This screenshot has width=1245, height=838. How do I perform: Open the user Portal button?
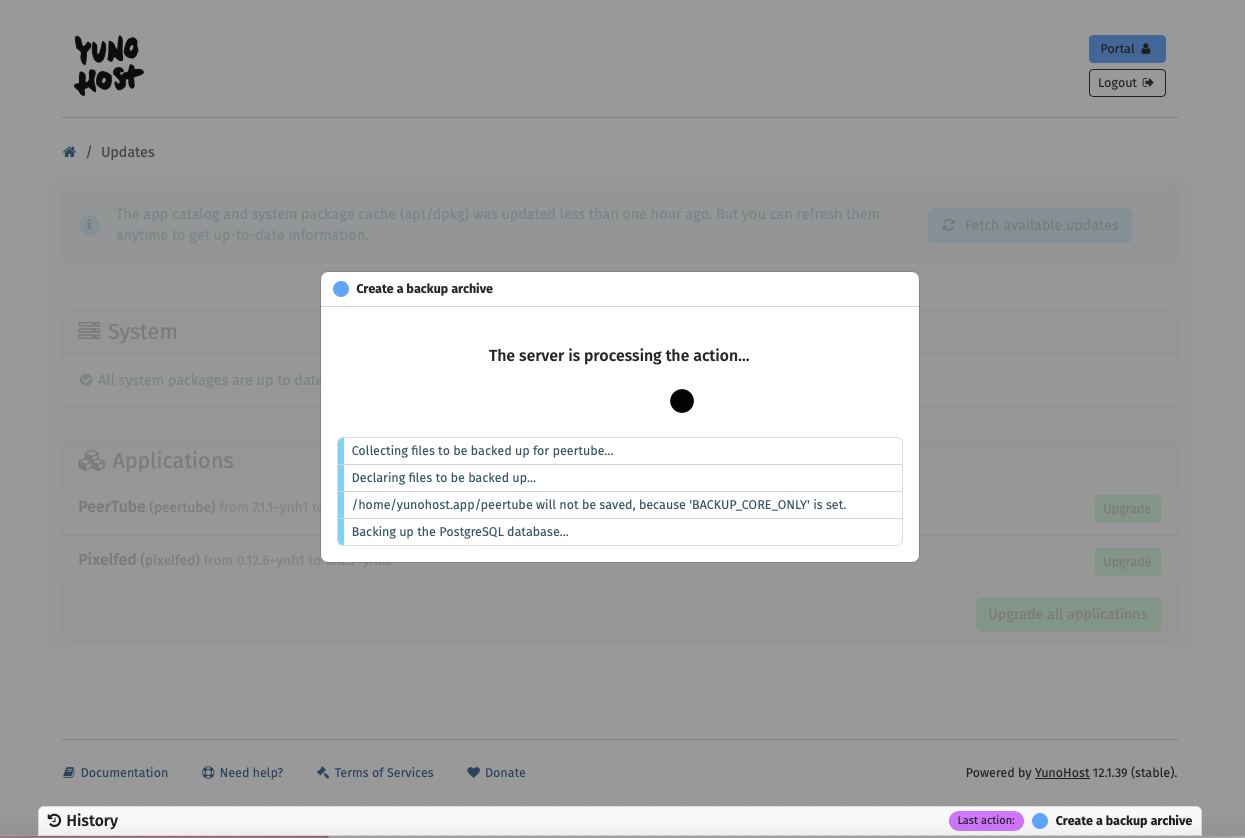coord(1126,49)
